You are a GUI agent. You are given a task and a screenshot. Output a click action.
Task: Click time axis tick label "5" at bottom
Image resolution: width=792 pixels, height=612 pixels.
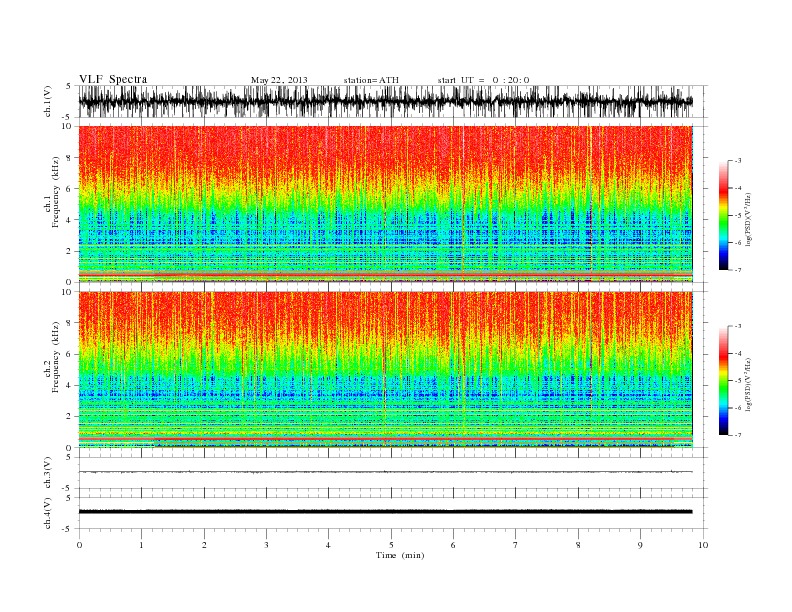(391, 545)
